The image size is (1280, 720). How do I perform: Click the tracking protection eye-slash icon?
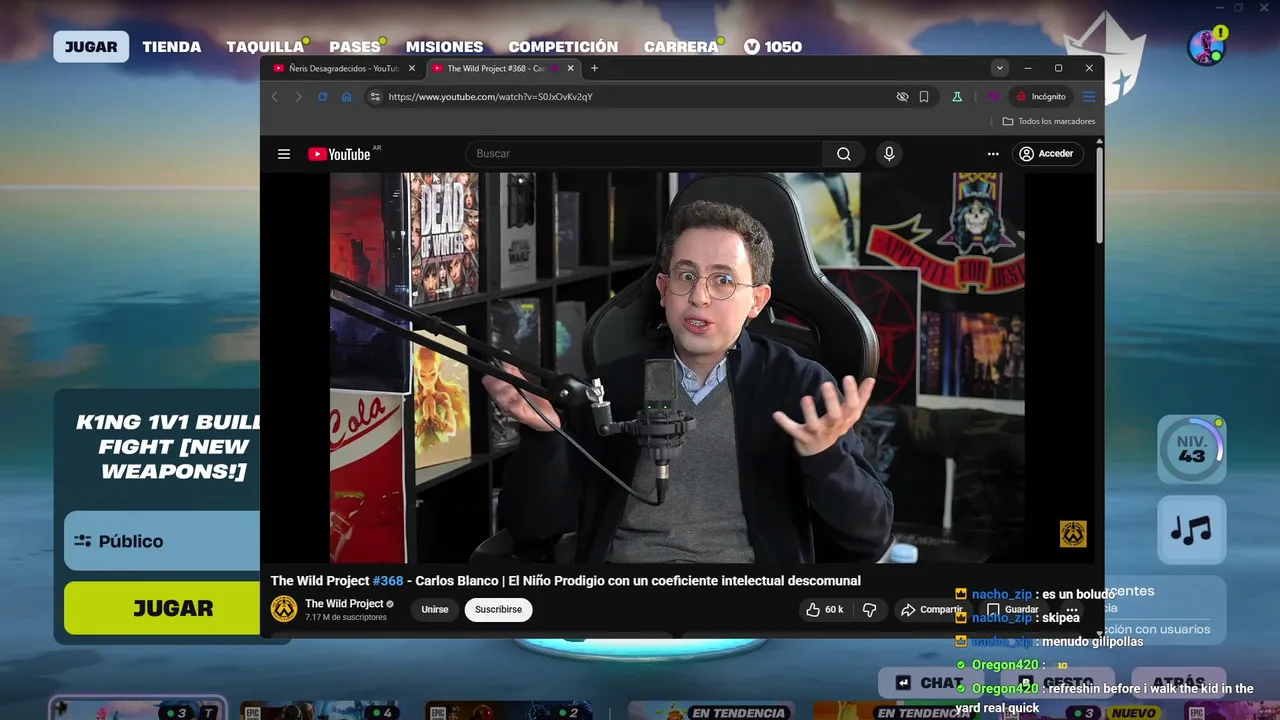(x=902, y=97)
